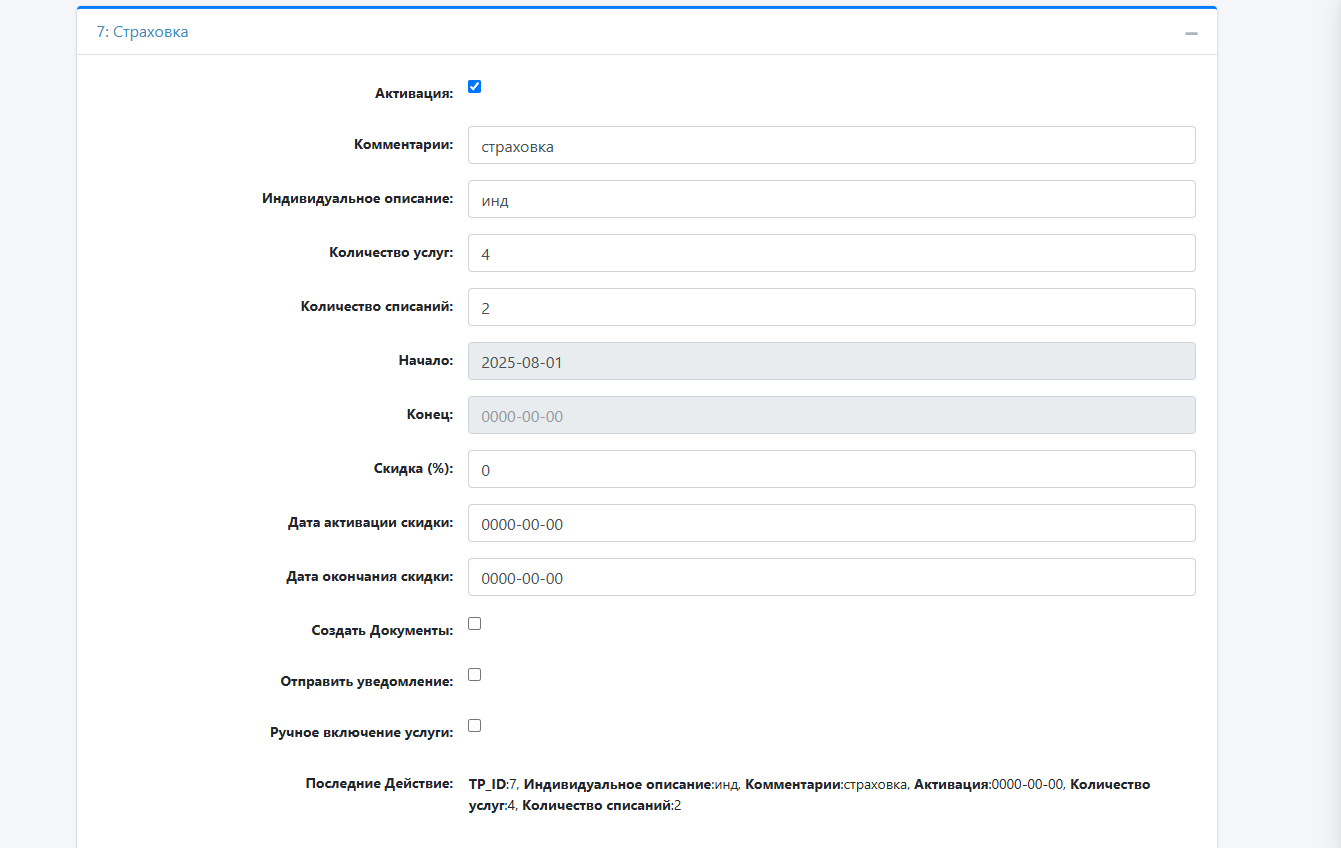This screenshot has height=848, width=1341.
Task: Focus the Комментарии input field
Action: (832, 145)
